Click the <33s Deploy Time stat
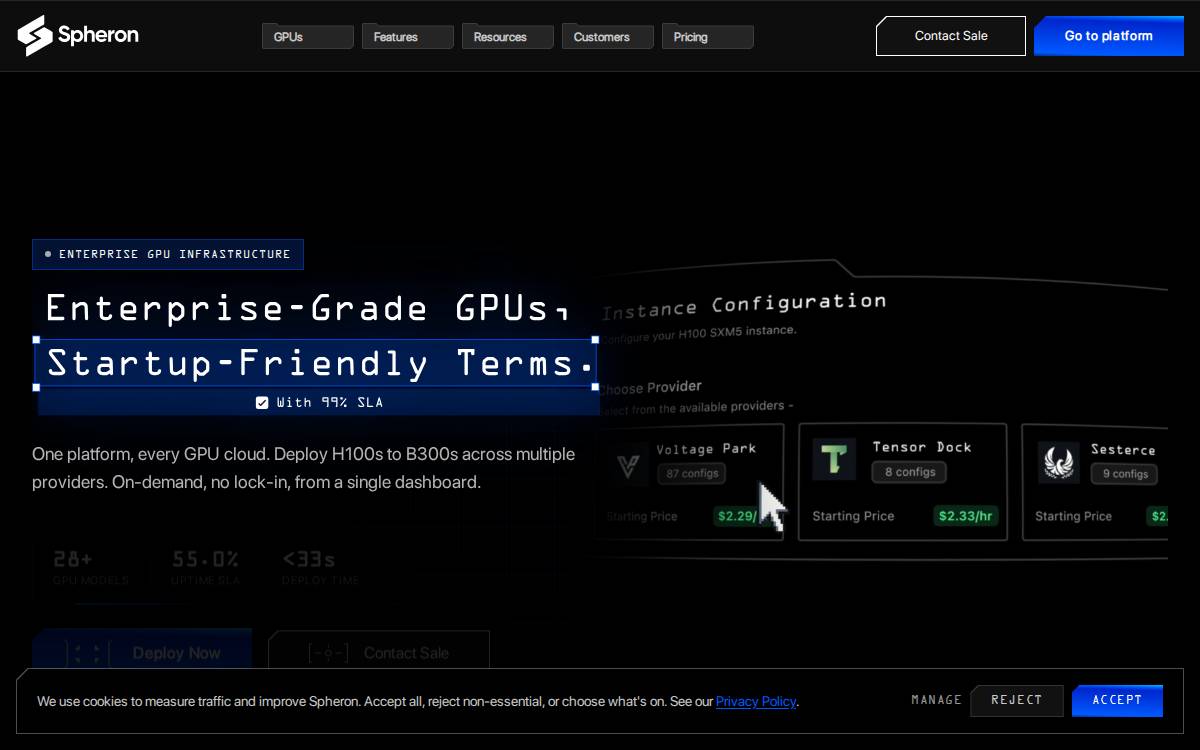 pos(320,567)
